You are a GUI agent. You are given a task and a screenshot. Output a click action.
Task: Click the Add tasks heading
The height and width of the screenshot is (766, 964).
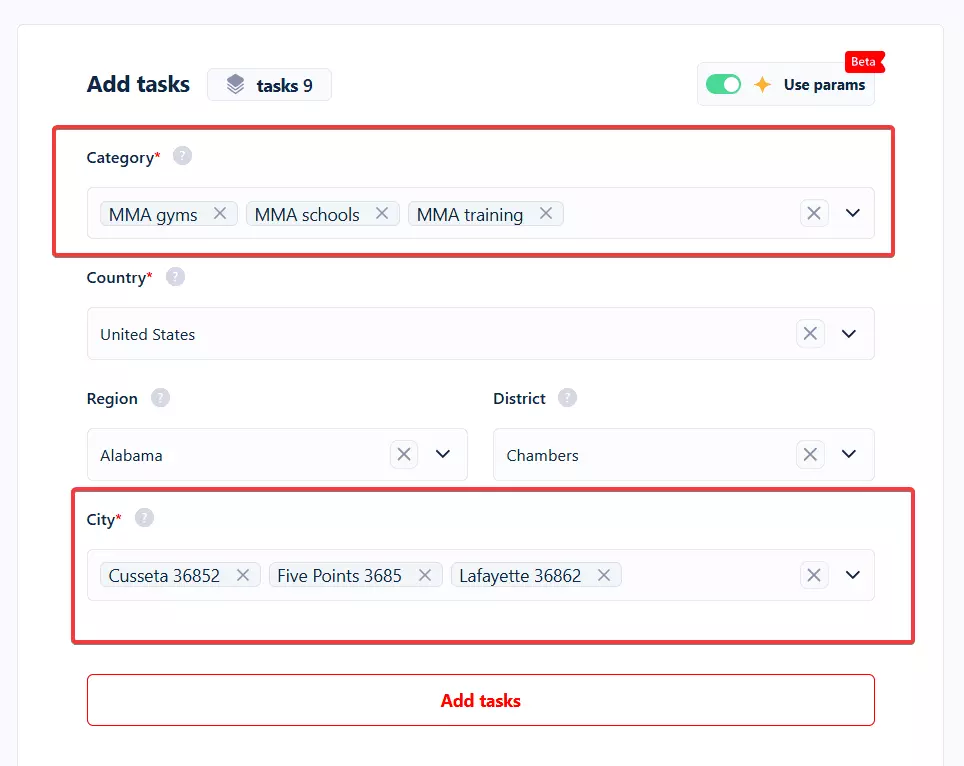pos(138,84)
